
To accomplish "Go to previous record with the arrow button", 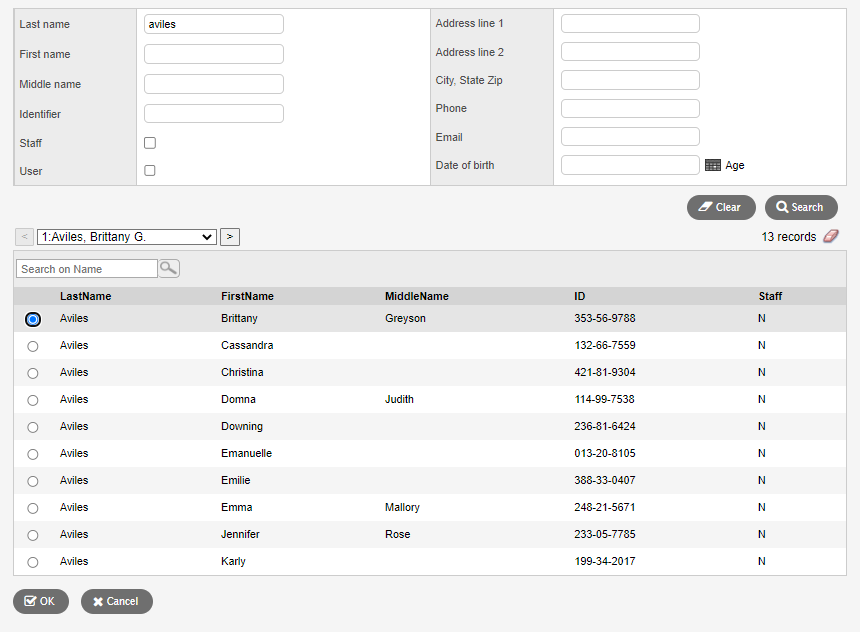I will click(x=25, y=237).
